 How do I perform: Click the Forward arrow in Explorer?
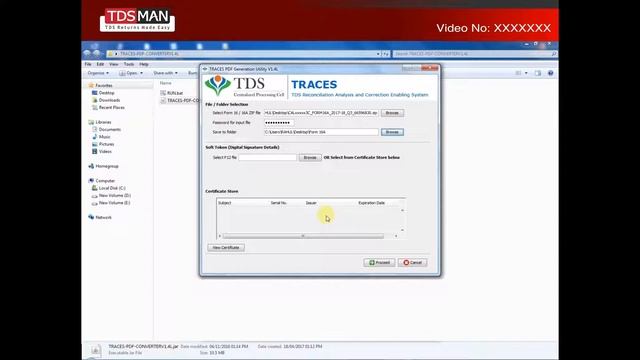pyautogui.click(x=96, y=53)
